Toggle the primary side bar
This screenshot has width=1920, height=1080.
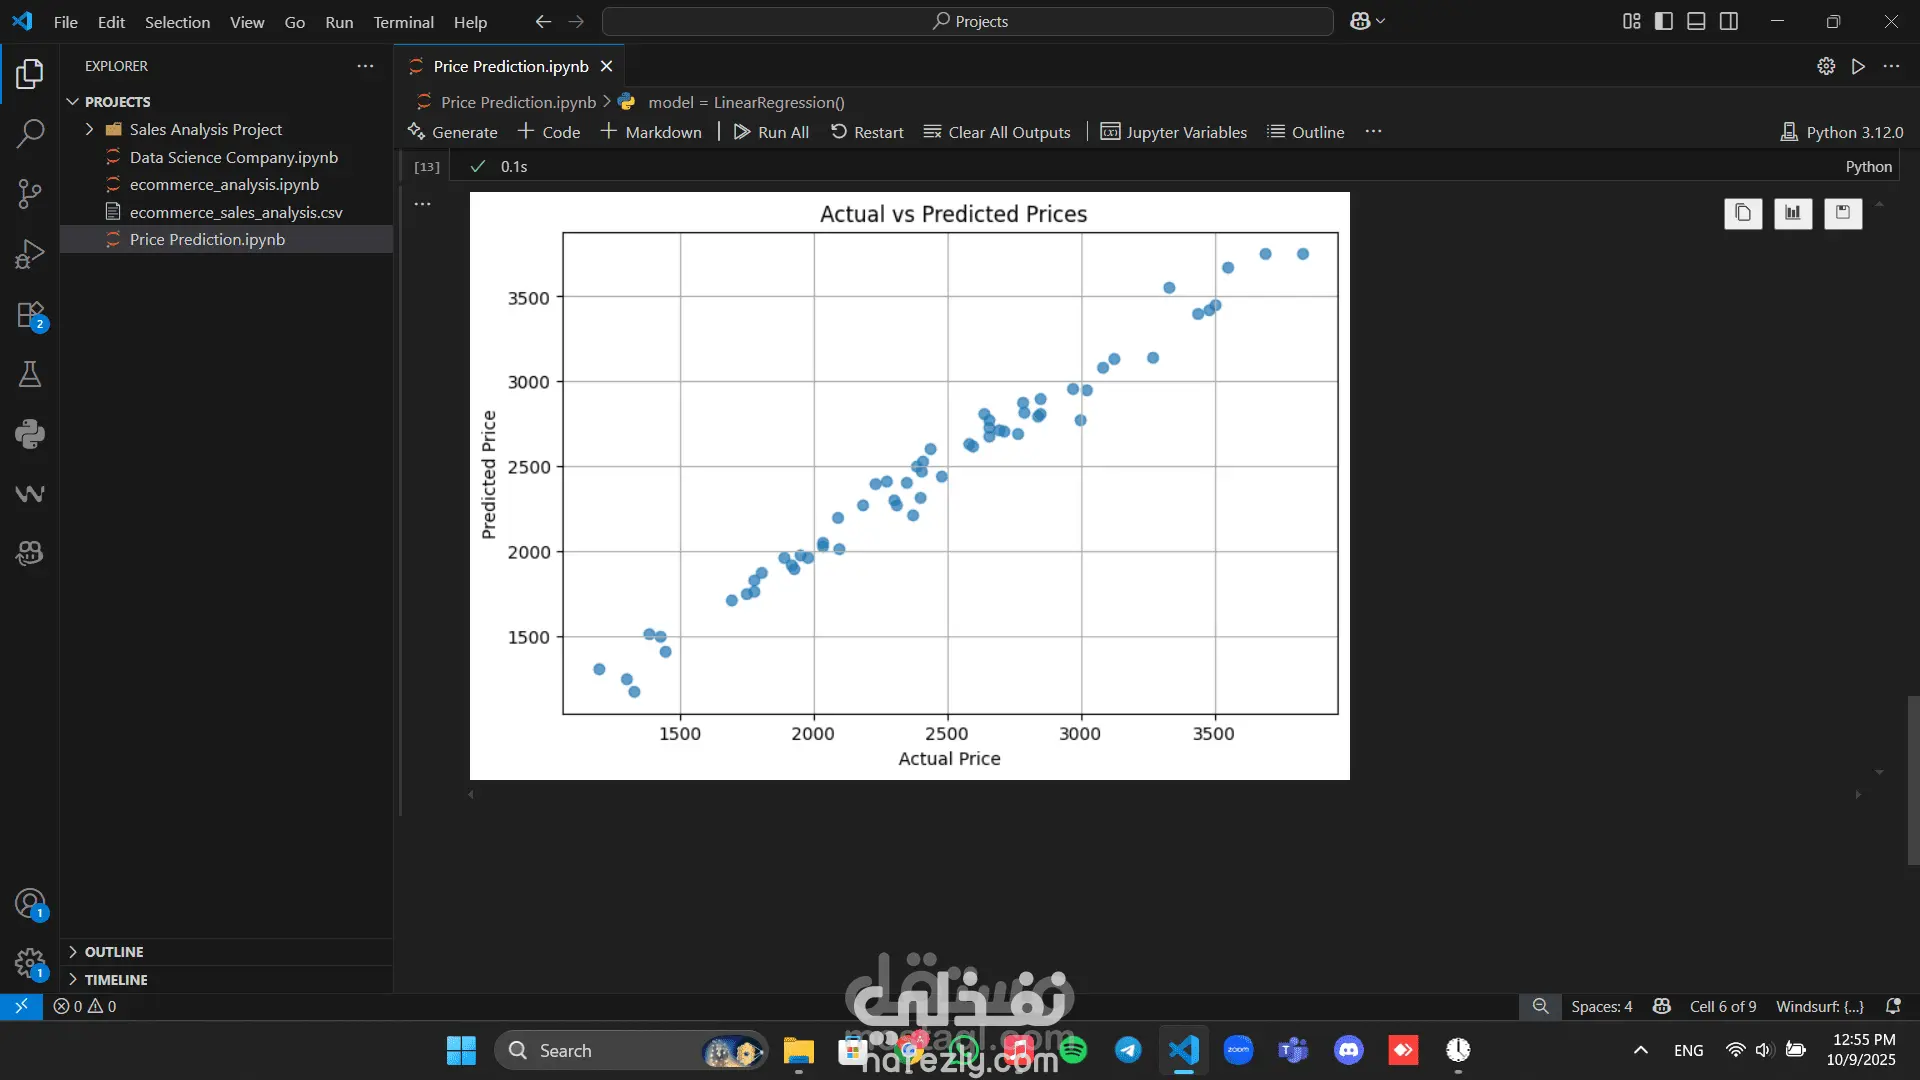1664,22
